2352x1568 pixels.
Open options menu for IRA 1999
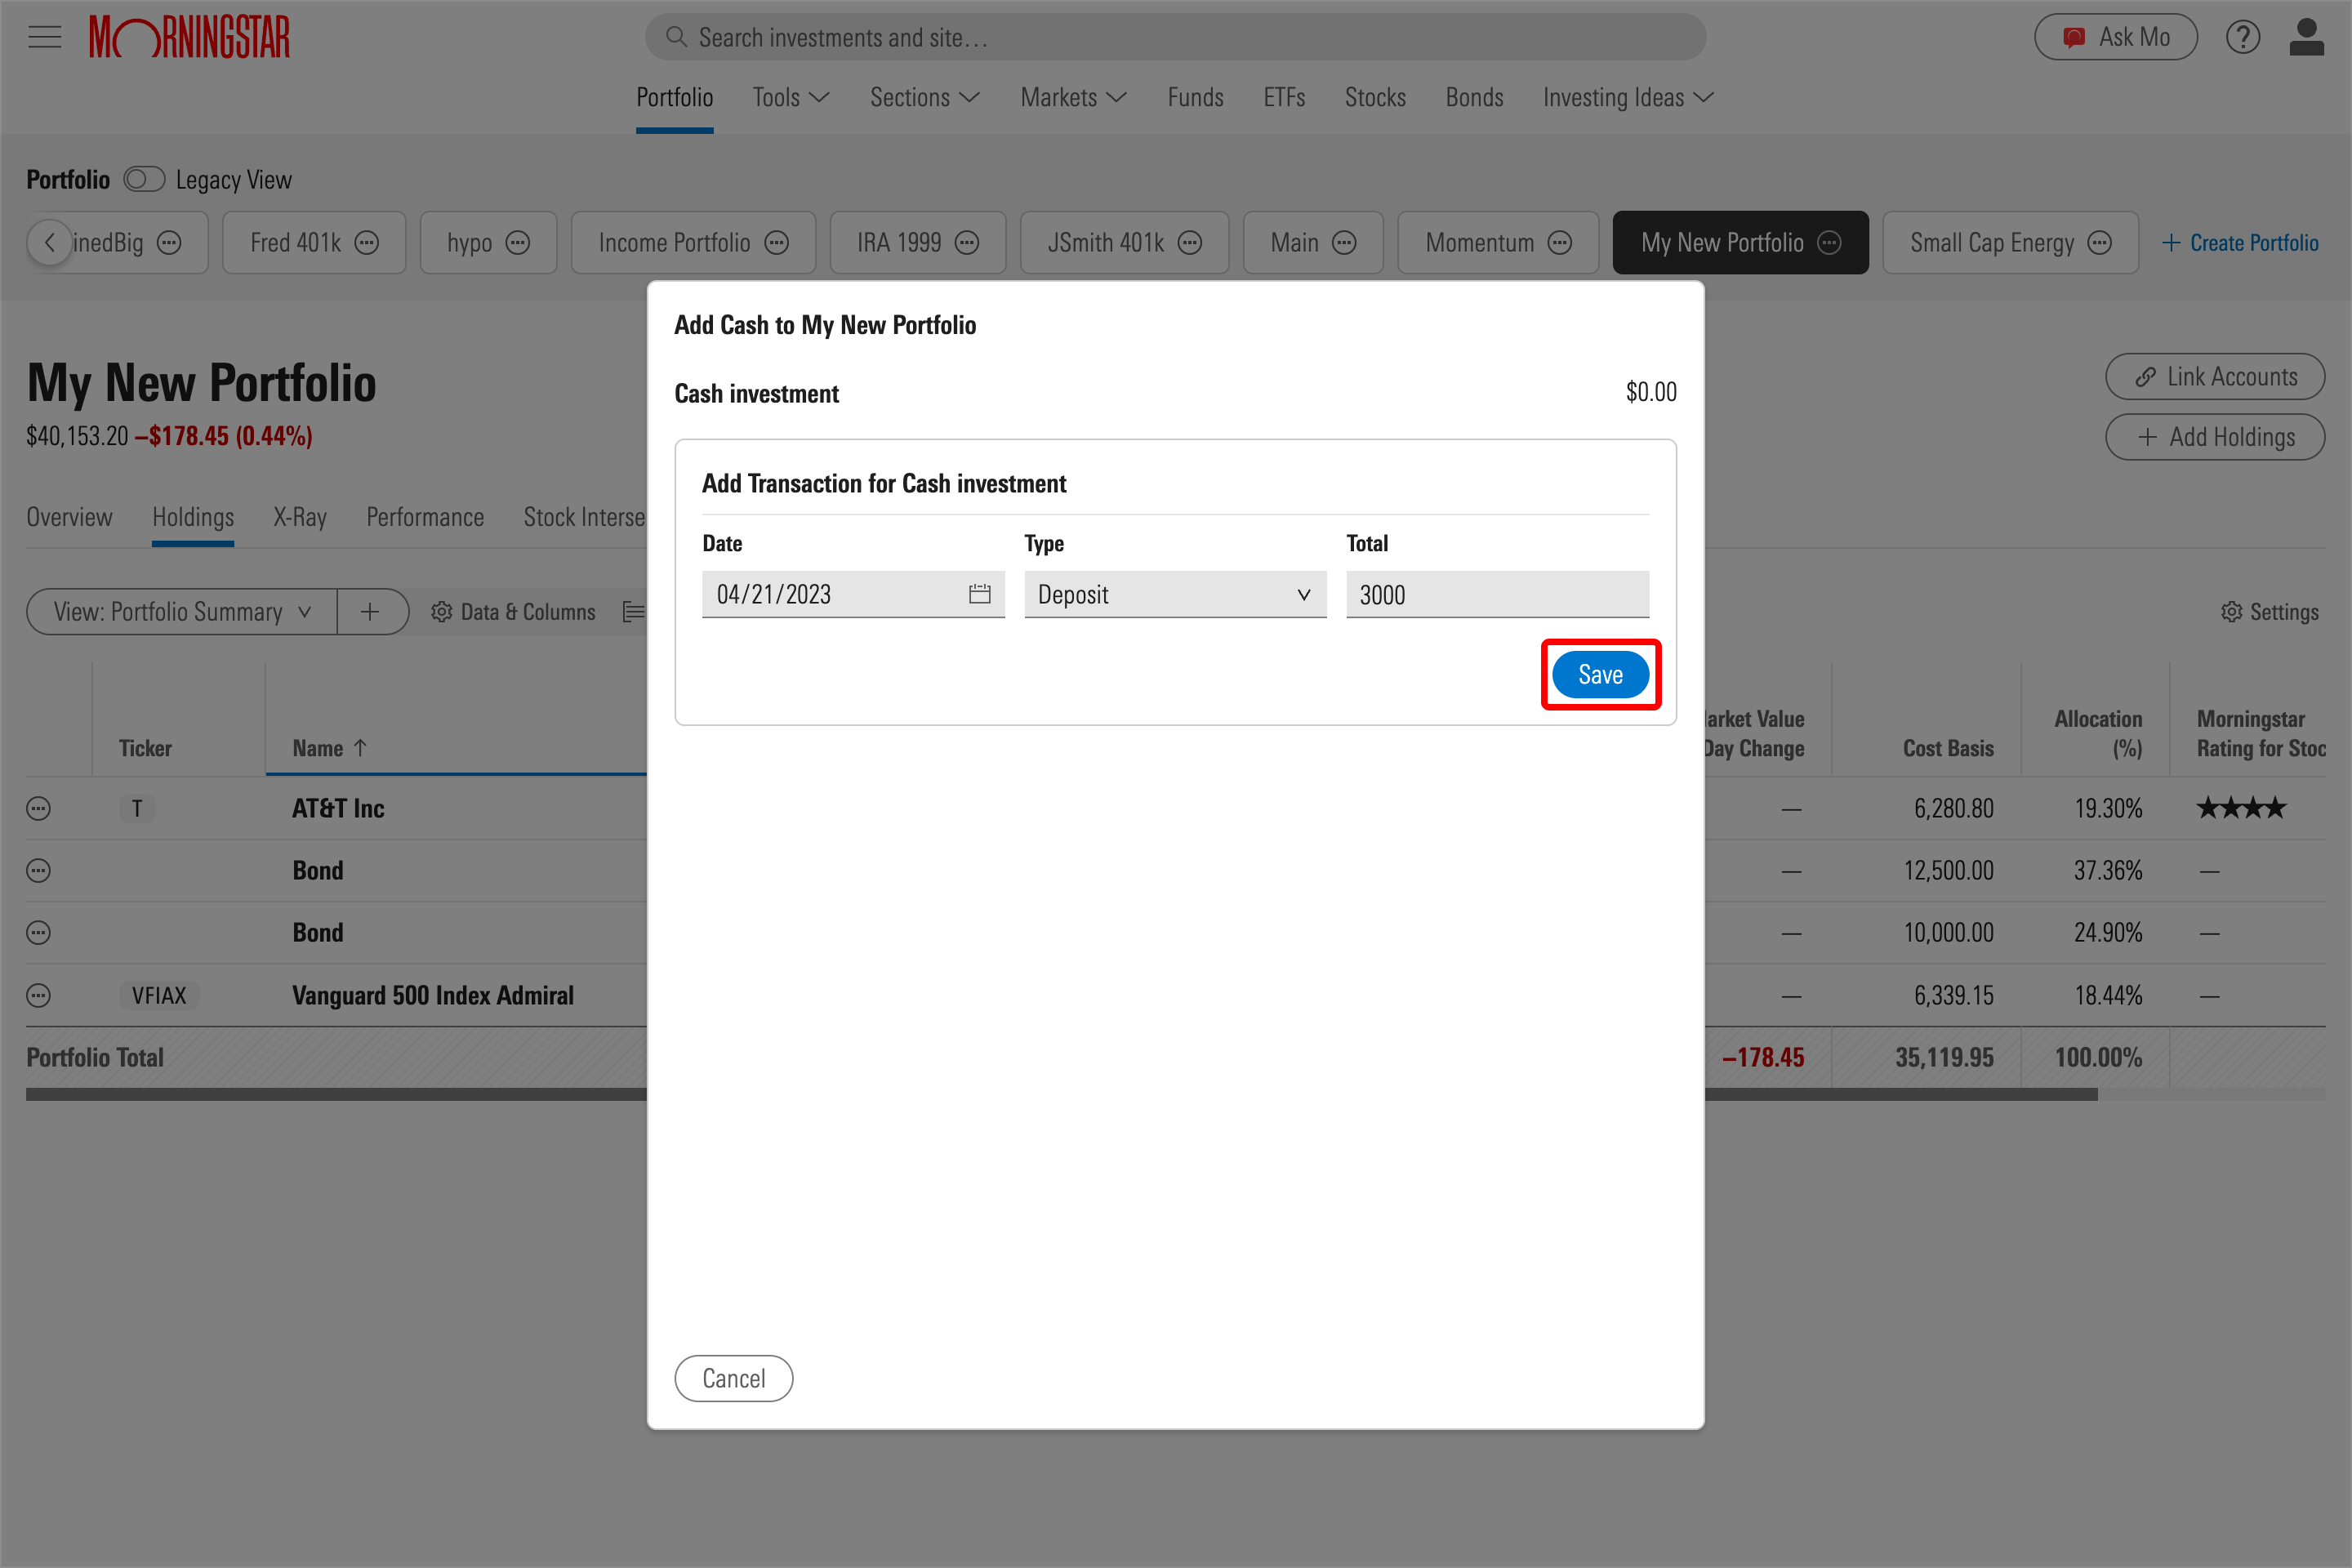(966, 243)
